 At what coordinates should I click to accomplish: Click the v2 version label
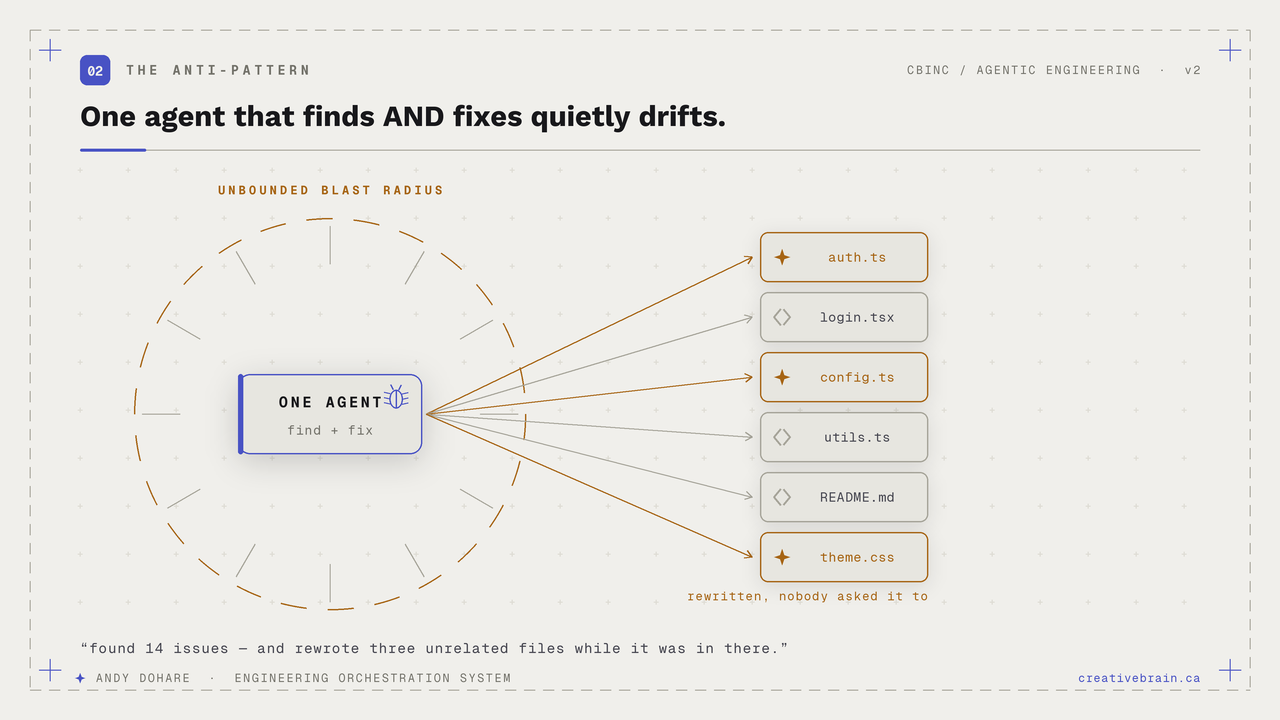point(1192,70)
